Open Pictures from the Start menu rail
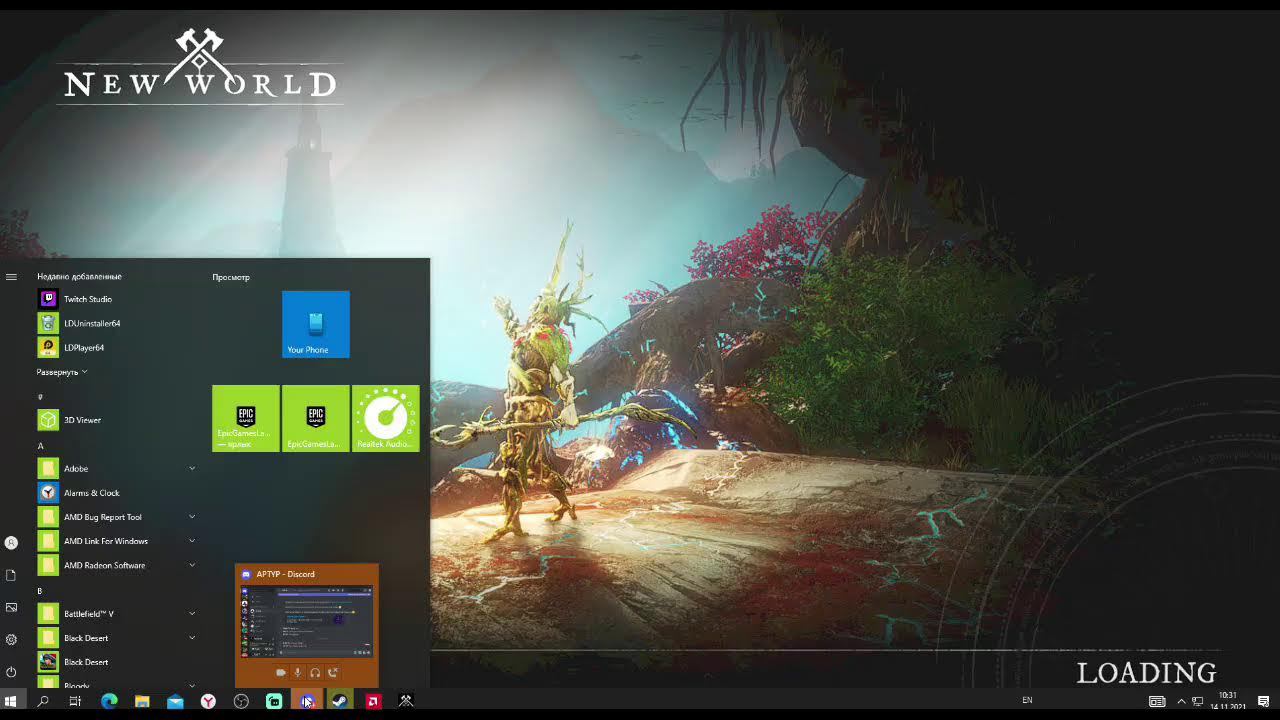 pos(11,607)
